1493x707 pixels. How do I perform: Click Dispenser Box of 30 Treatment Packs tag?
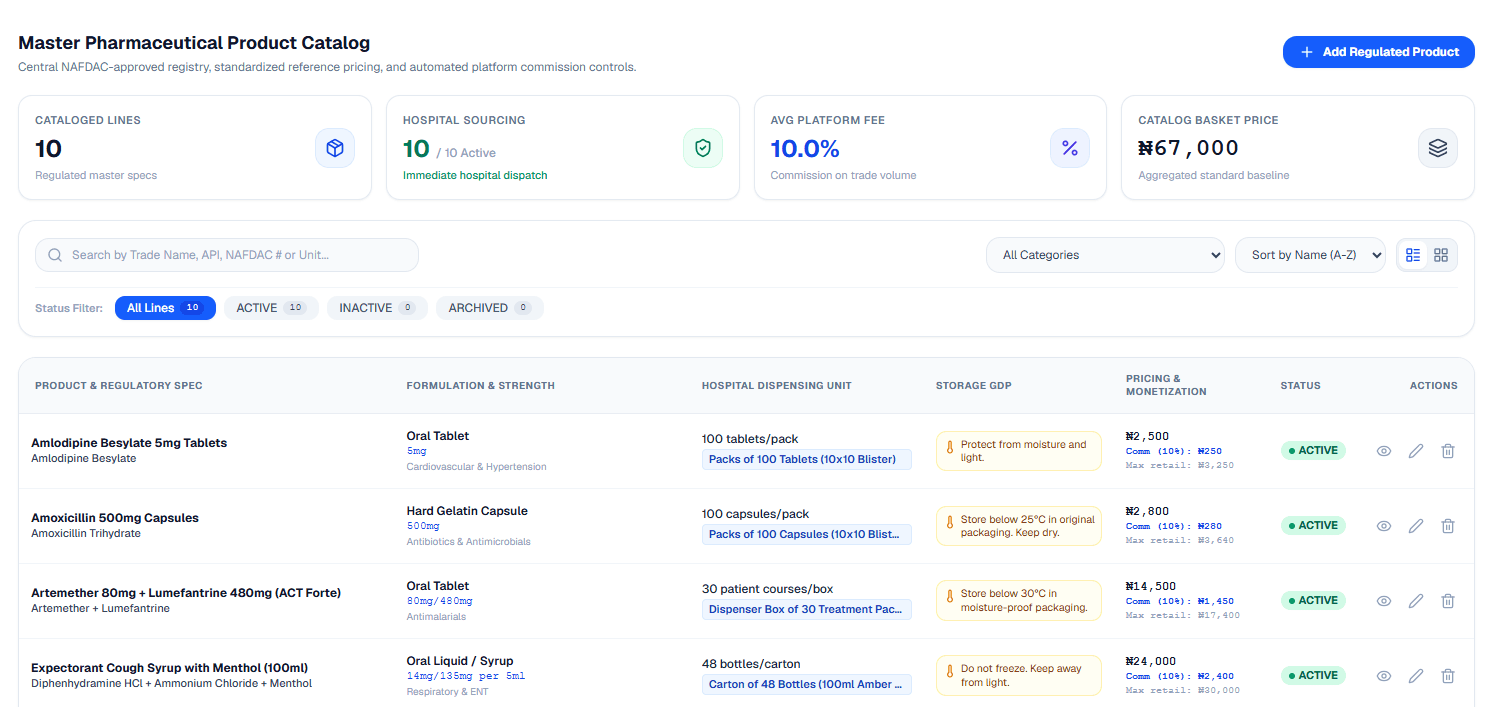pyautogui.click(x=807, y=610)
